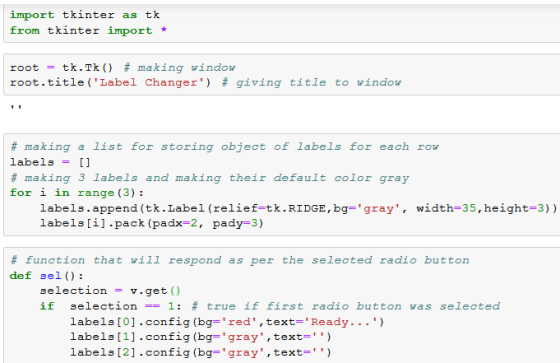Click the comment '# making window'

179,68
